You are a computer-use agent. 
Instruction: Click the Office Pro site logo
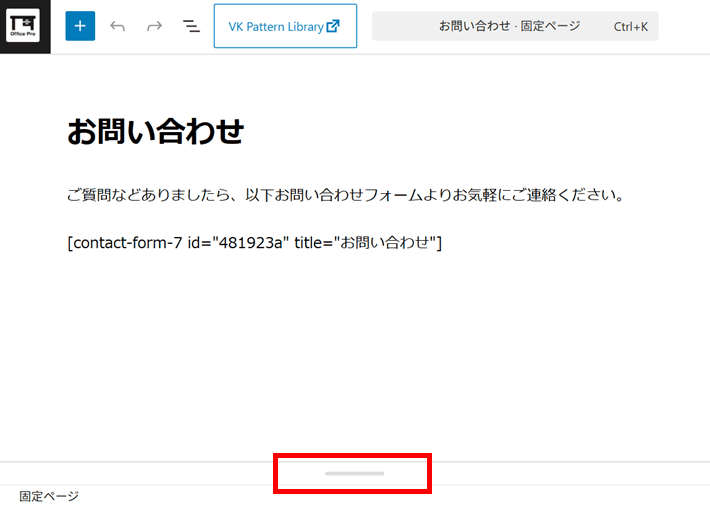click(x=24, y=26)
